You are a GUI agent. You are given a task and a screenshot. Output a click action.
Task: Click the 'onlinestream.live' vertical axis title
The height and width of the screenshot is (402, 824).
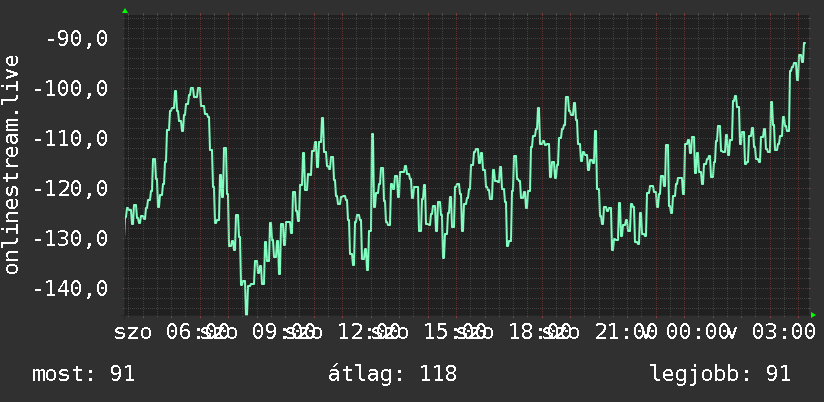pos(11,164)
